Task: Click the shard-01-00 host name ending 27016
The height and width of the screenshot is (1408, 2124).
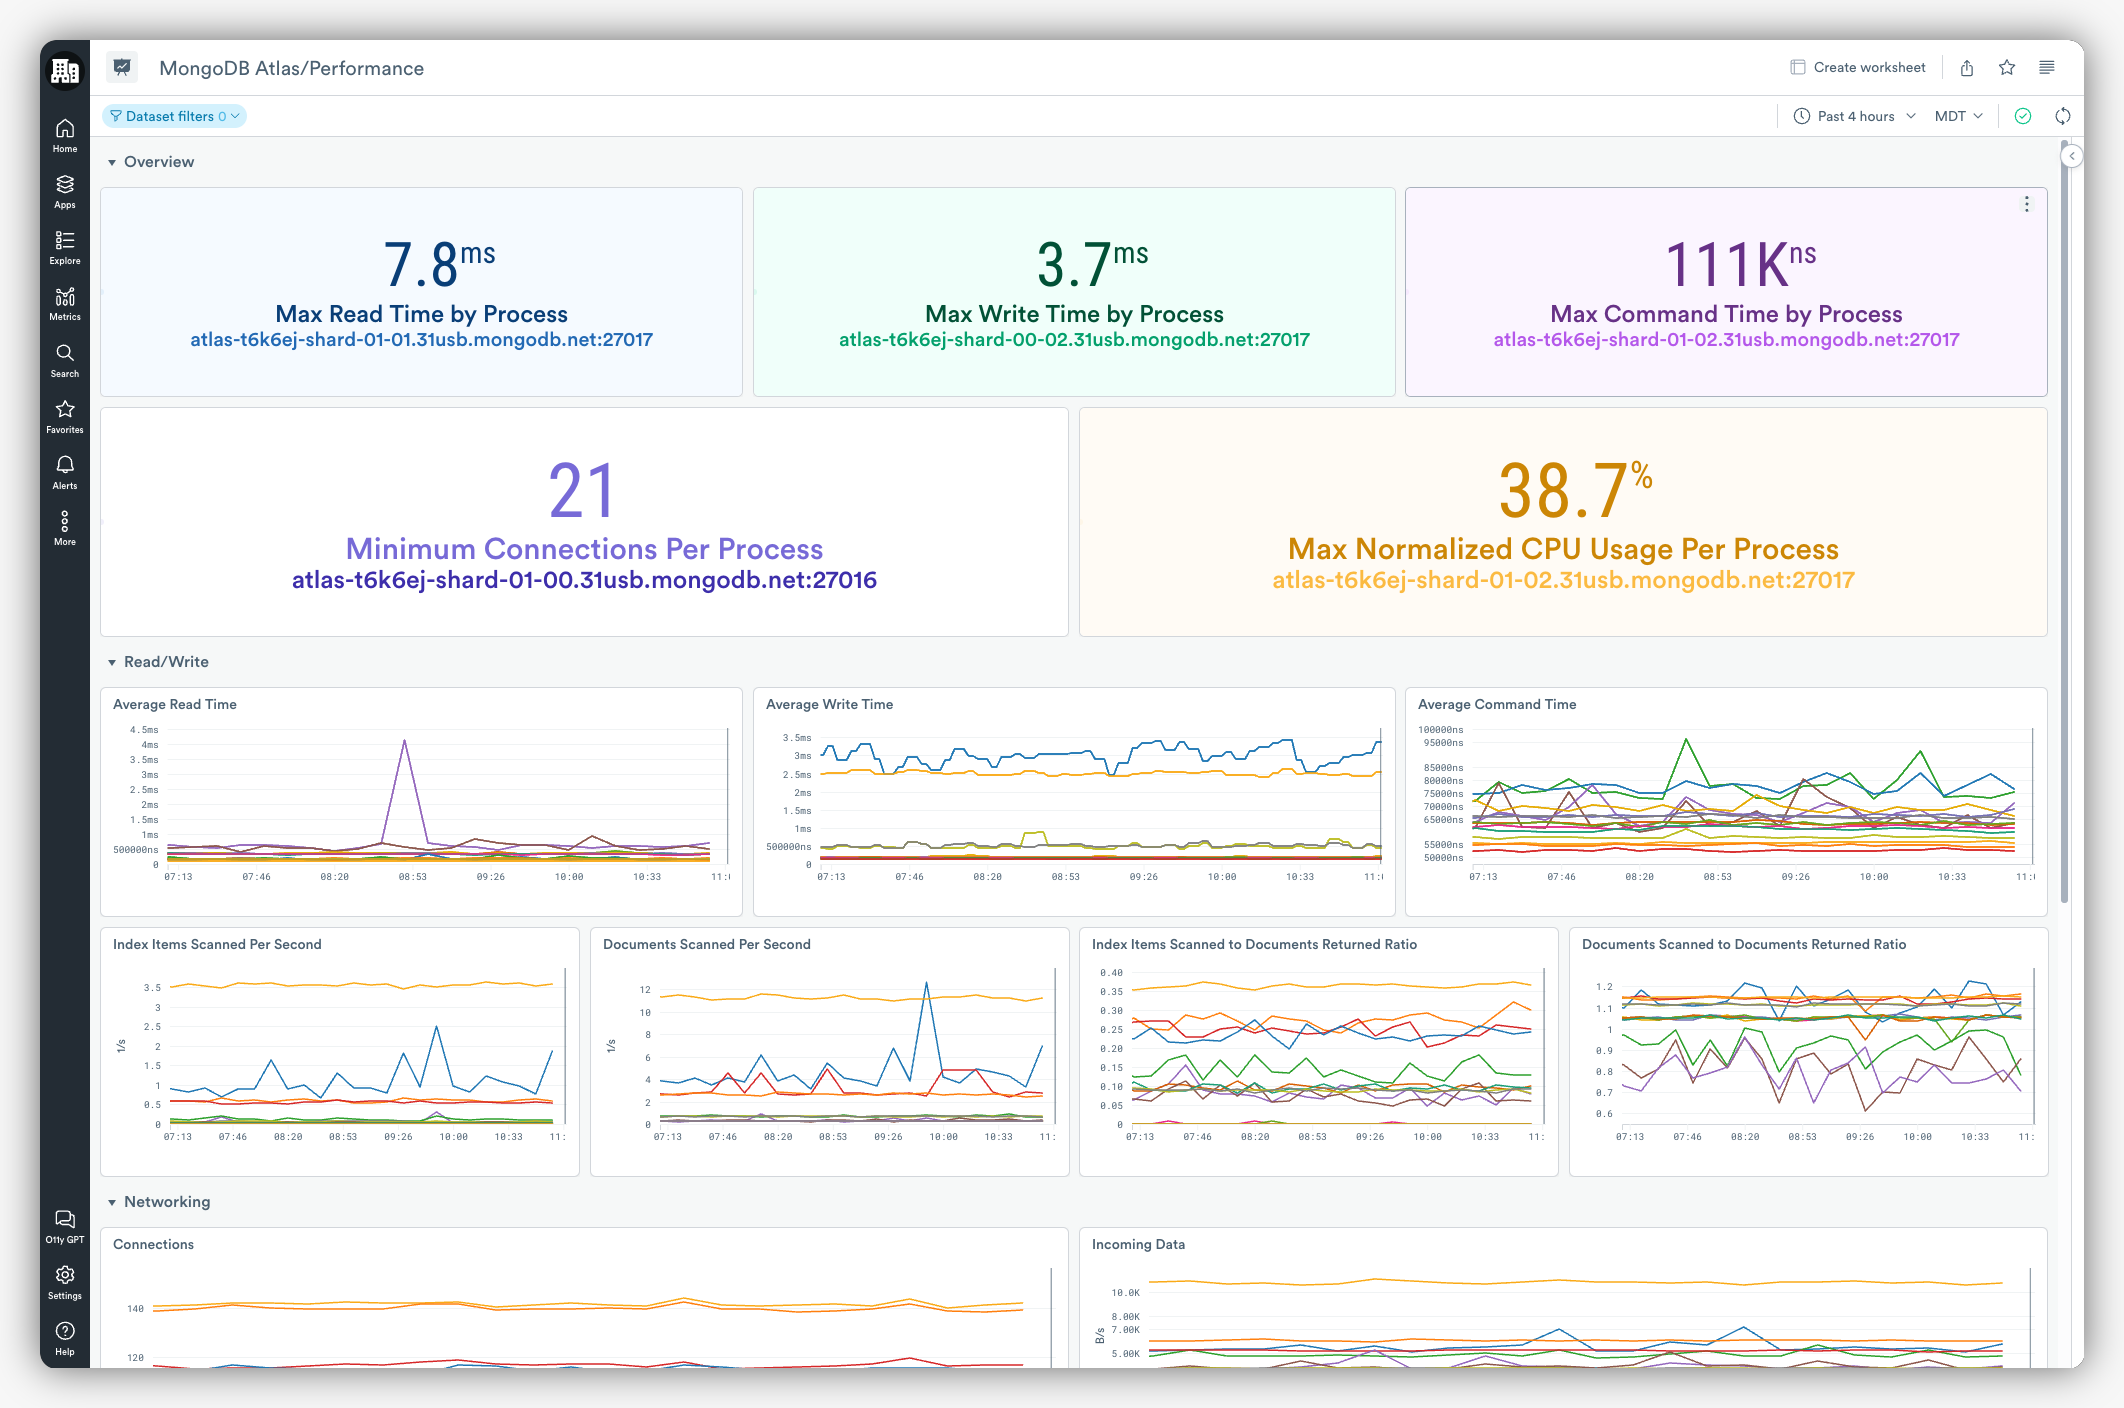Action: point(584,580)
